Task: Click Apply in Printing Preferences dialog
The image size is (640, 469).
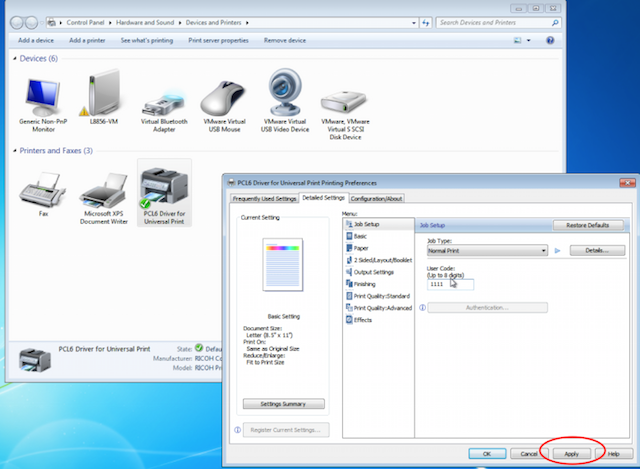Action: [571, 453]
